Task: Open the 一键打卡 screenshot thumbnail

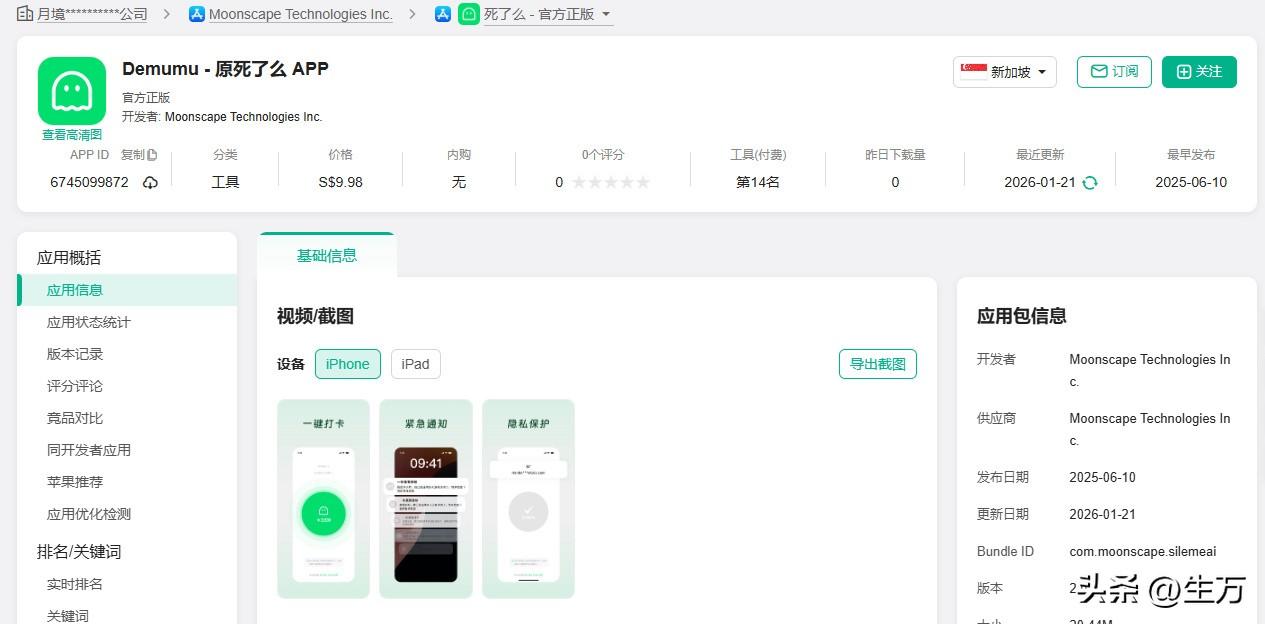Action: [x=323, y=499]
